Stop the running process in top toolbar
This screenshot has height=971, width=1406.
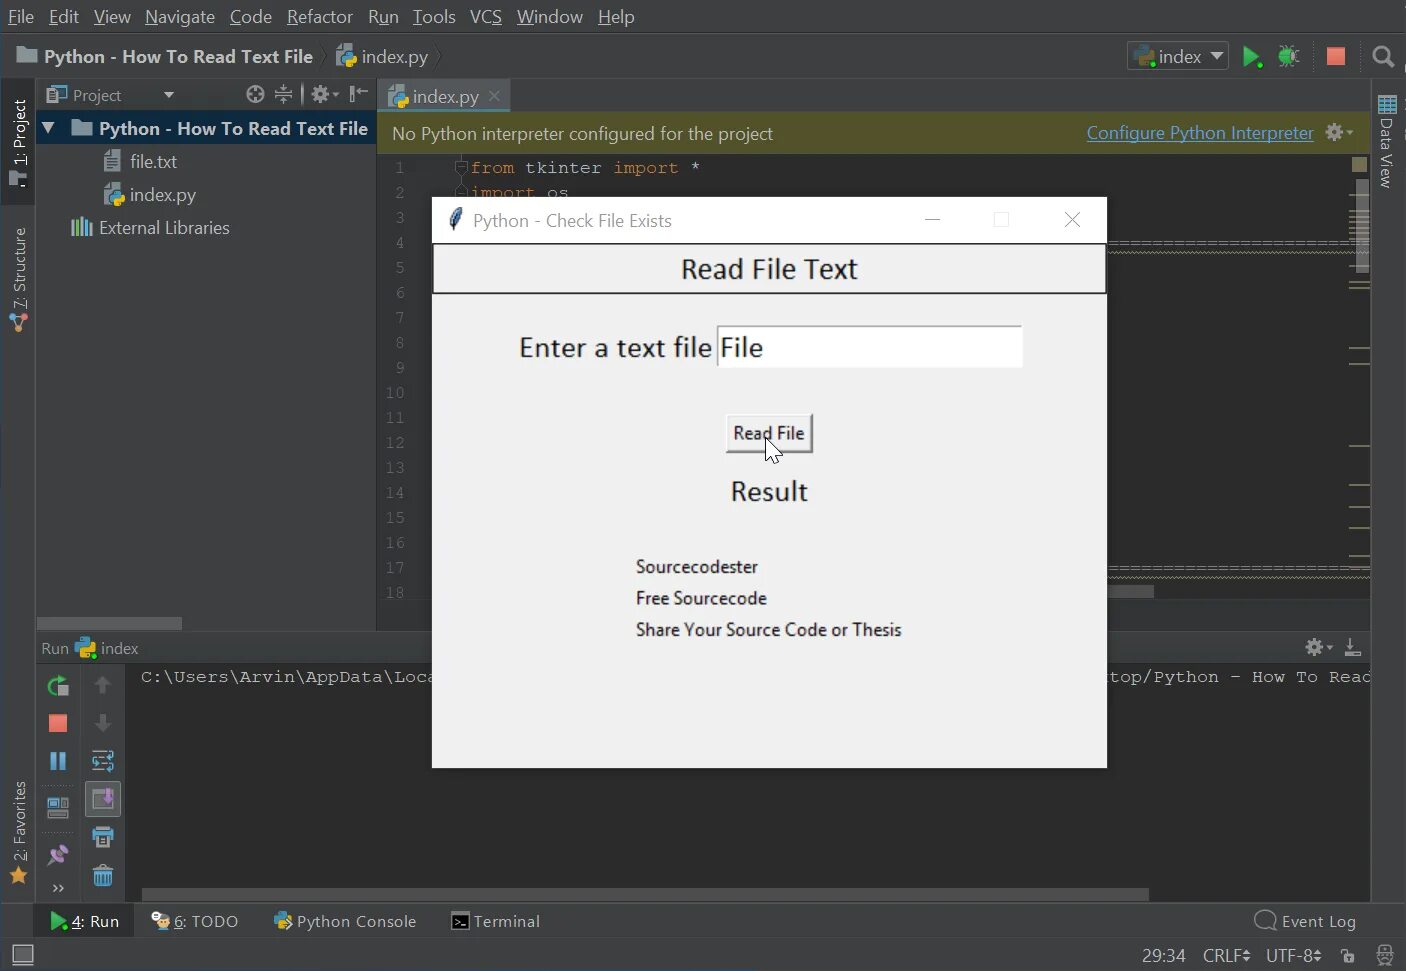coord(1335,56)
